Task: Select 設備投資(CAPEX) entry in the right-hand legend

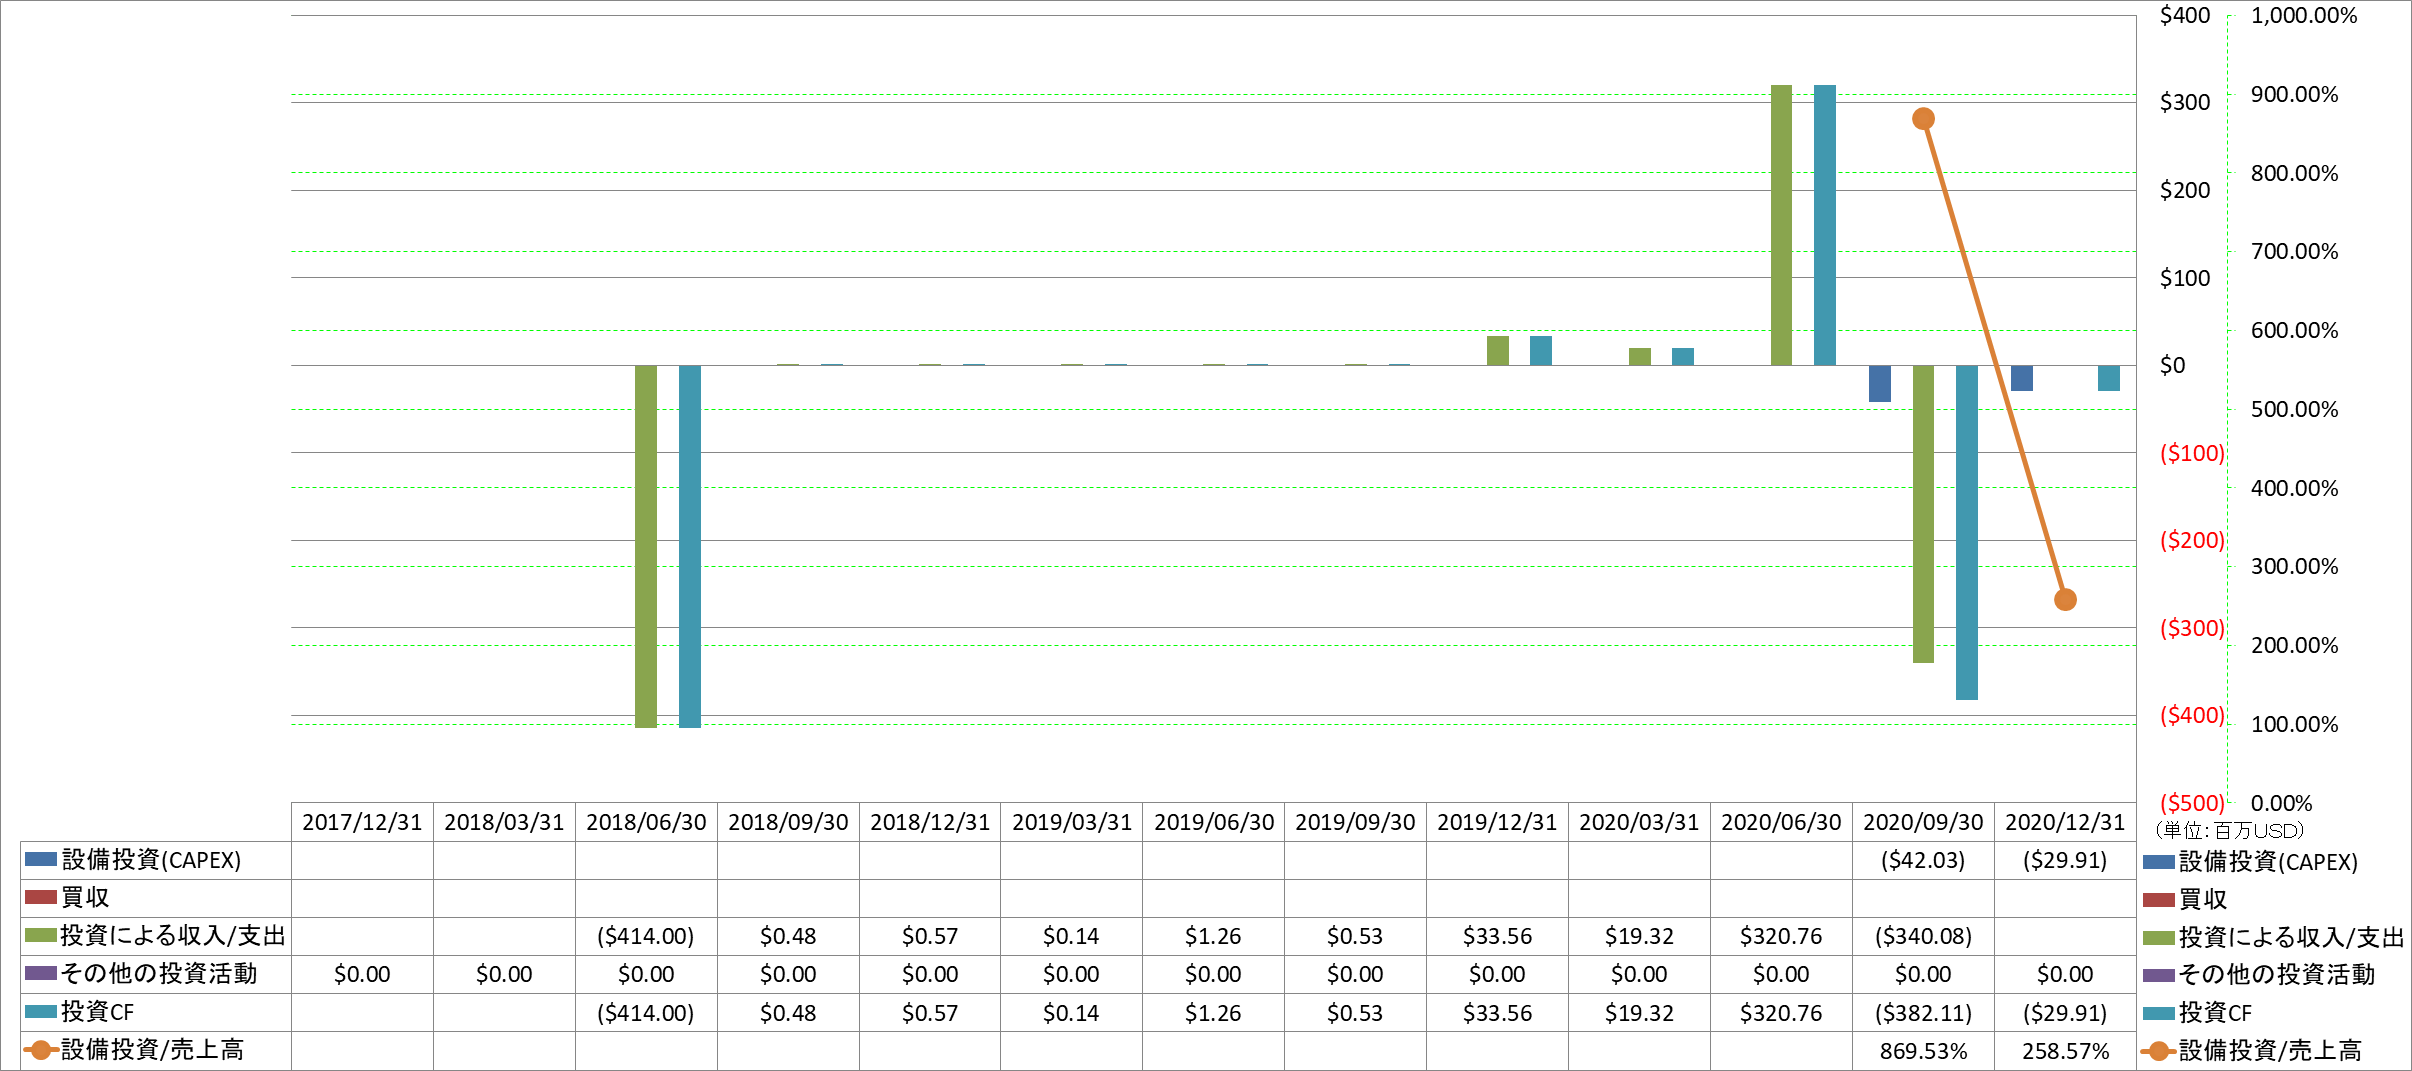Action: [x=2251, y=861]
